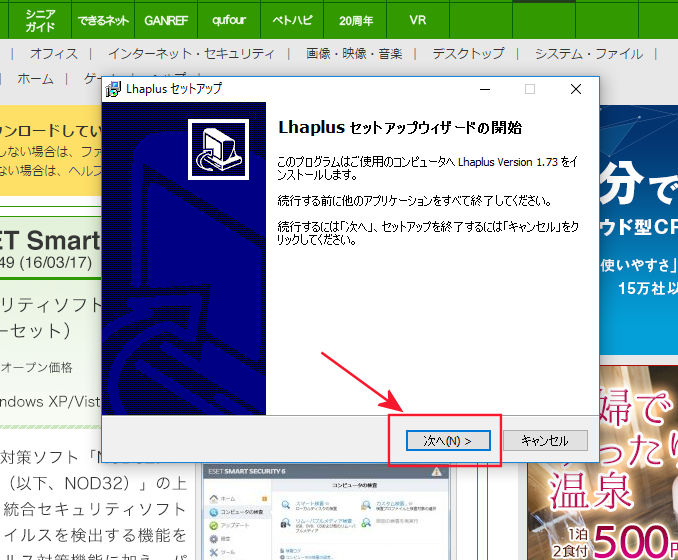The image size is (678, 560).
Task: Go to the オフィス category link
Action: click(x=54, y=54)
